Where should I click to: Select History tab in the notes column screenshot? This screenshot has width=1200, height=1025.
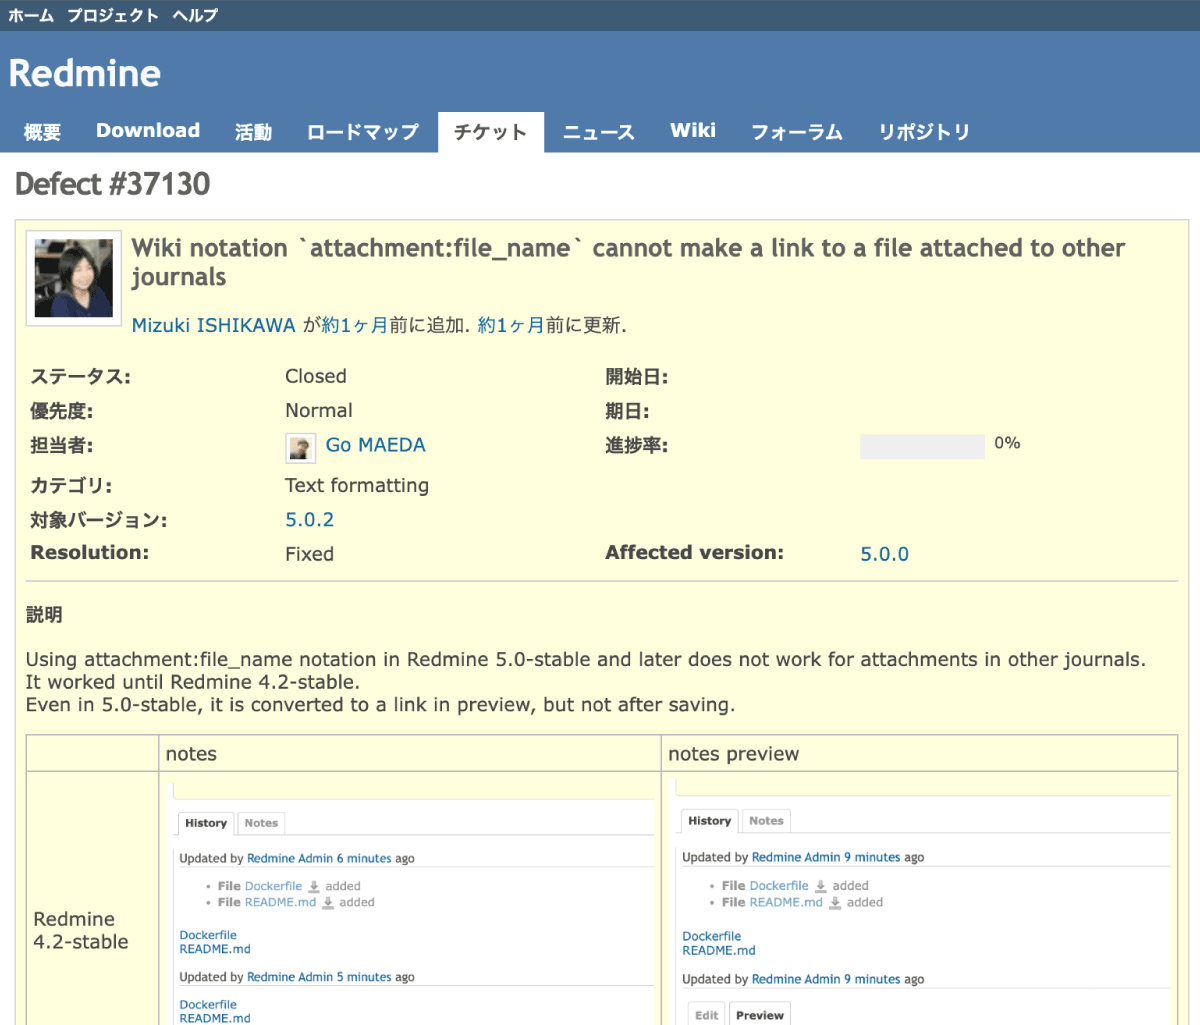[x=206, y=823]
